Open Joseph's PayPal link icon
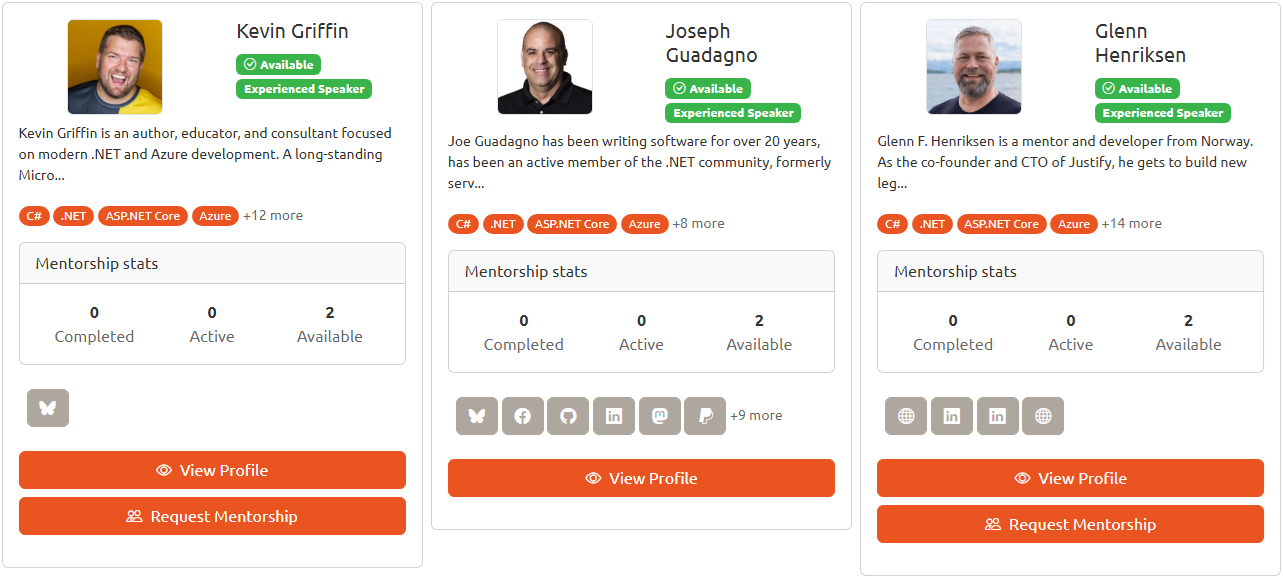Image resolution: width=1283 pixels, height=579 pixels. click(x=704, y=415)
